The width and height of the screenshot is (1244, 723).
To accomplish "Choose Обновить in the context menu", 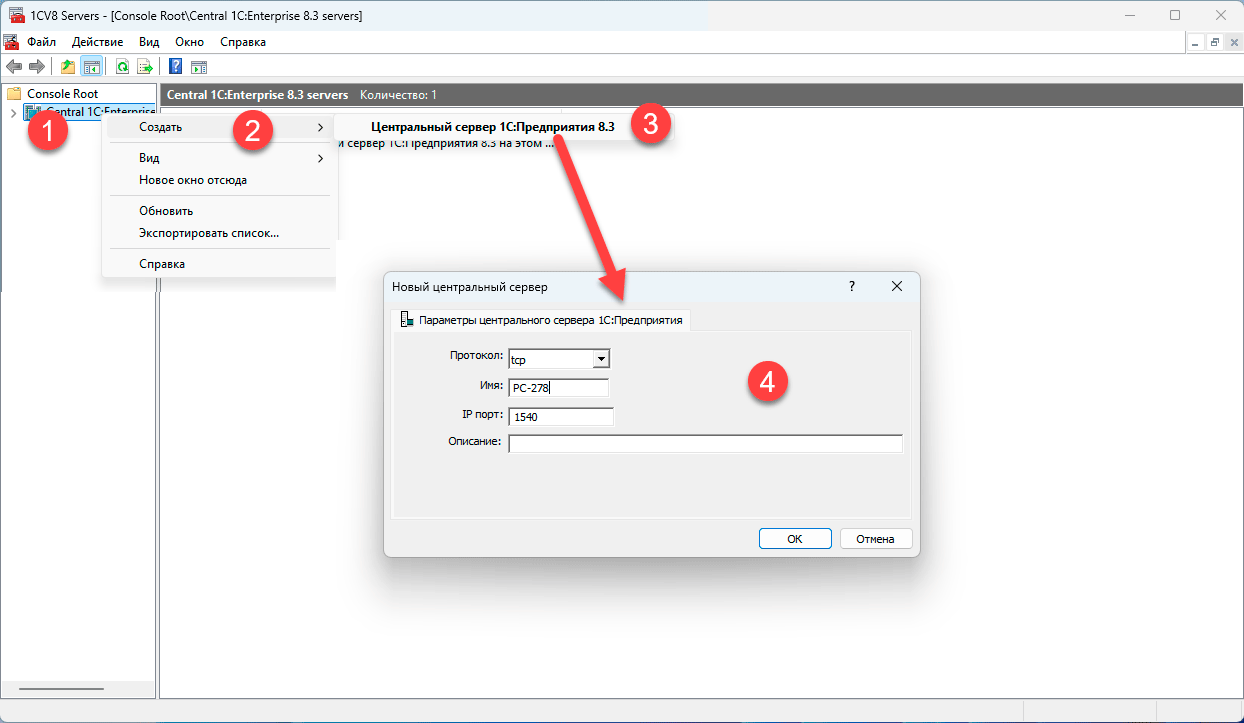I will tap(218, 211).
